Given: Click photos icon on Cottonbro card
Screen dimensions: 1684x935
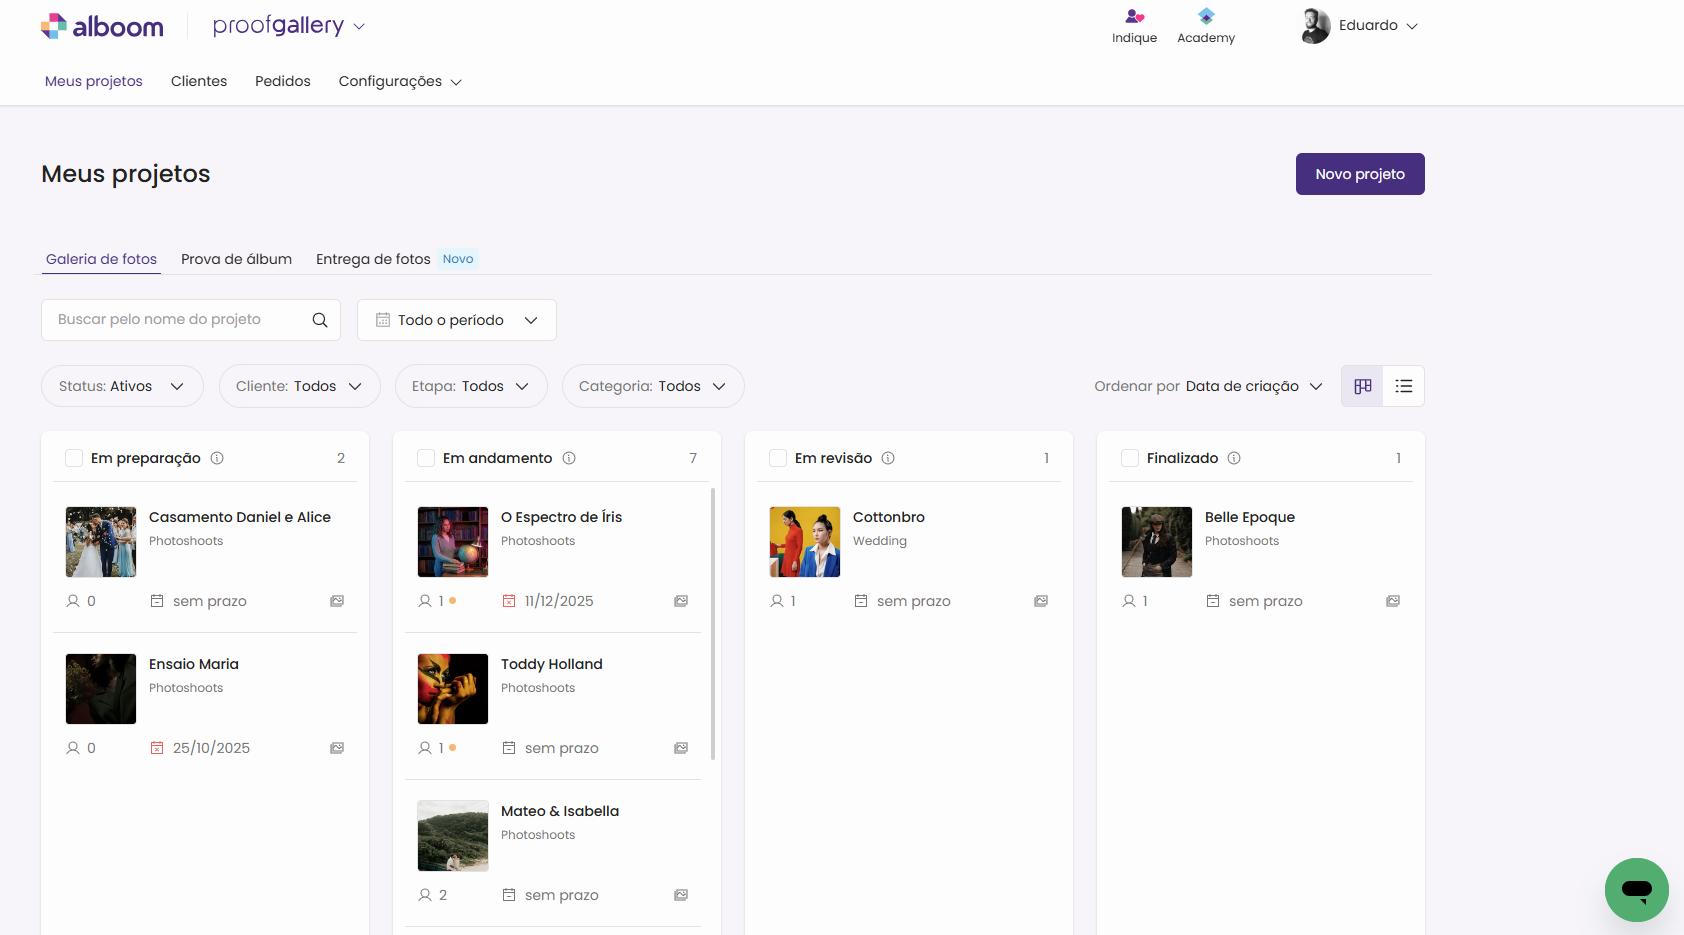Looking at the screenshot, I should [1041, 601].
